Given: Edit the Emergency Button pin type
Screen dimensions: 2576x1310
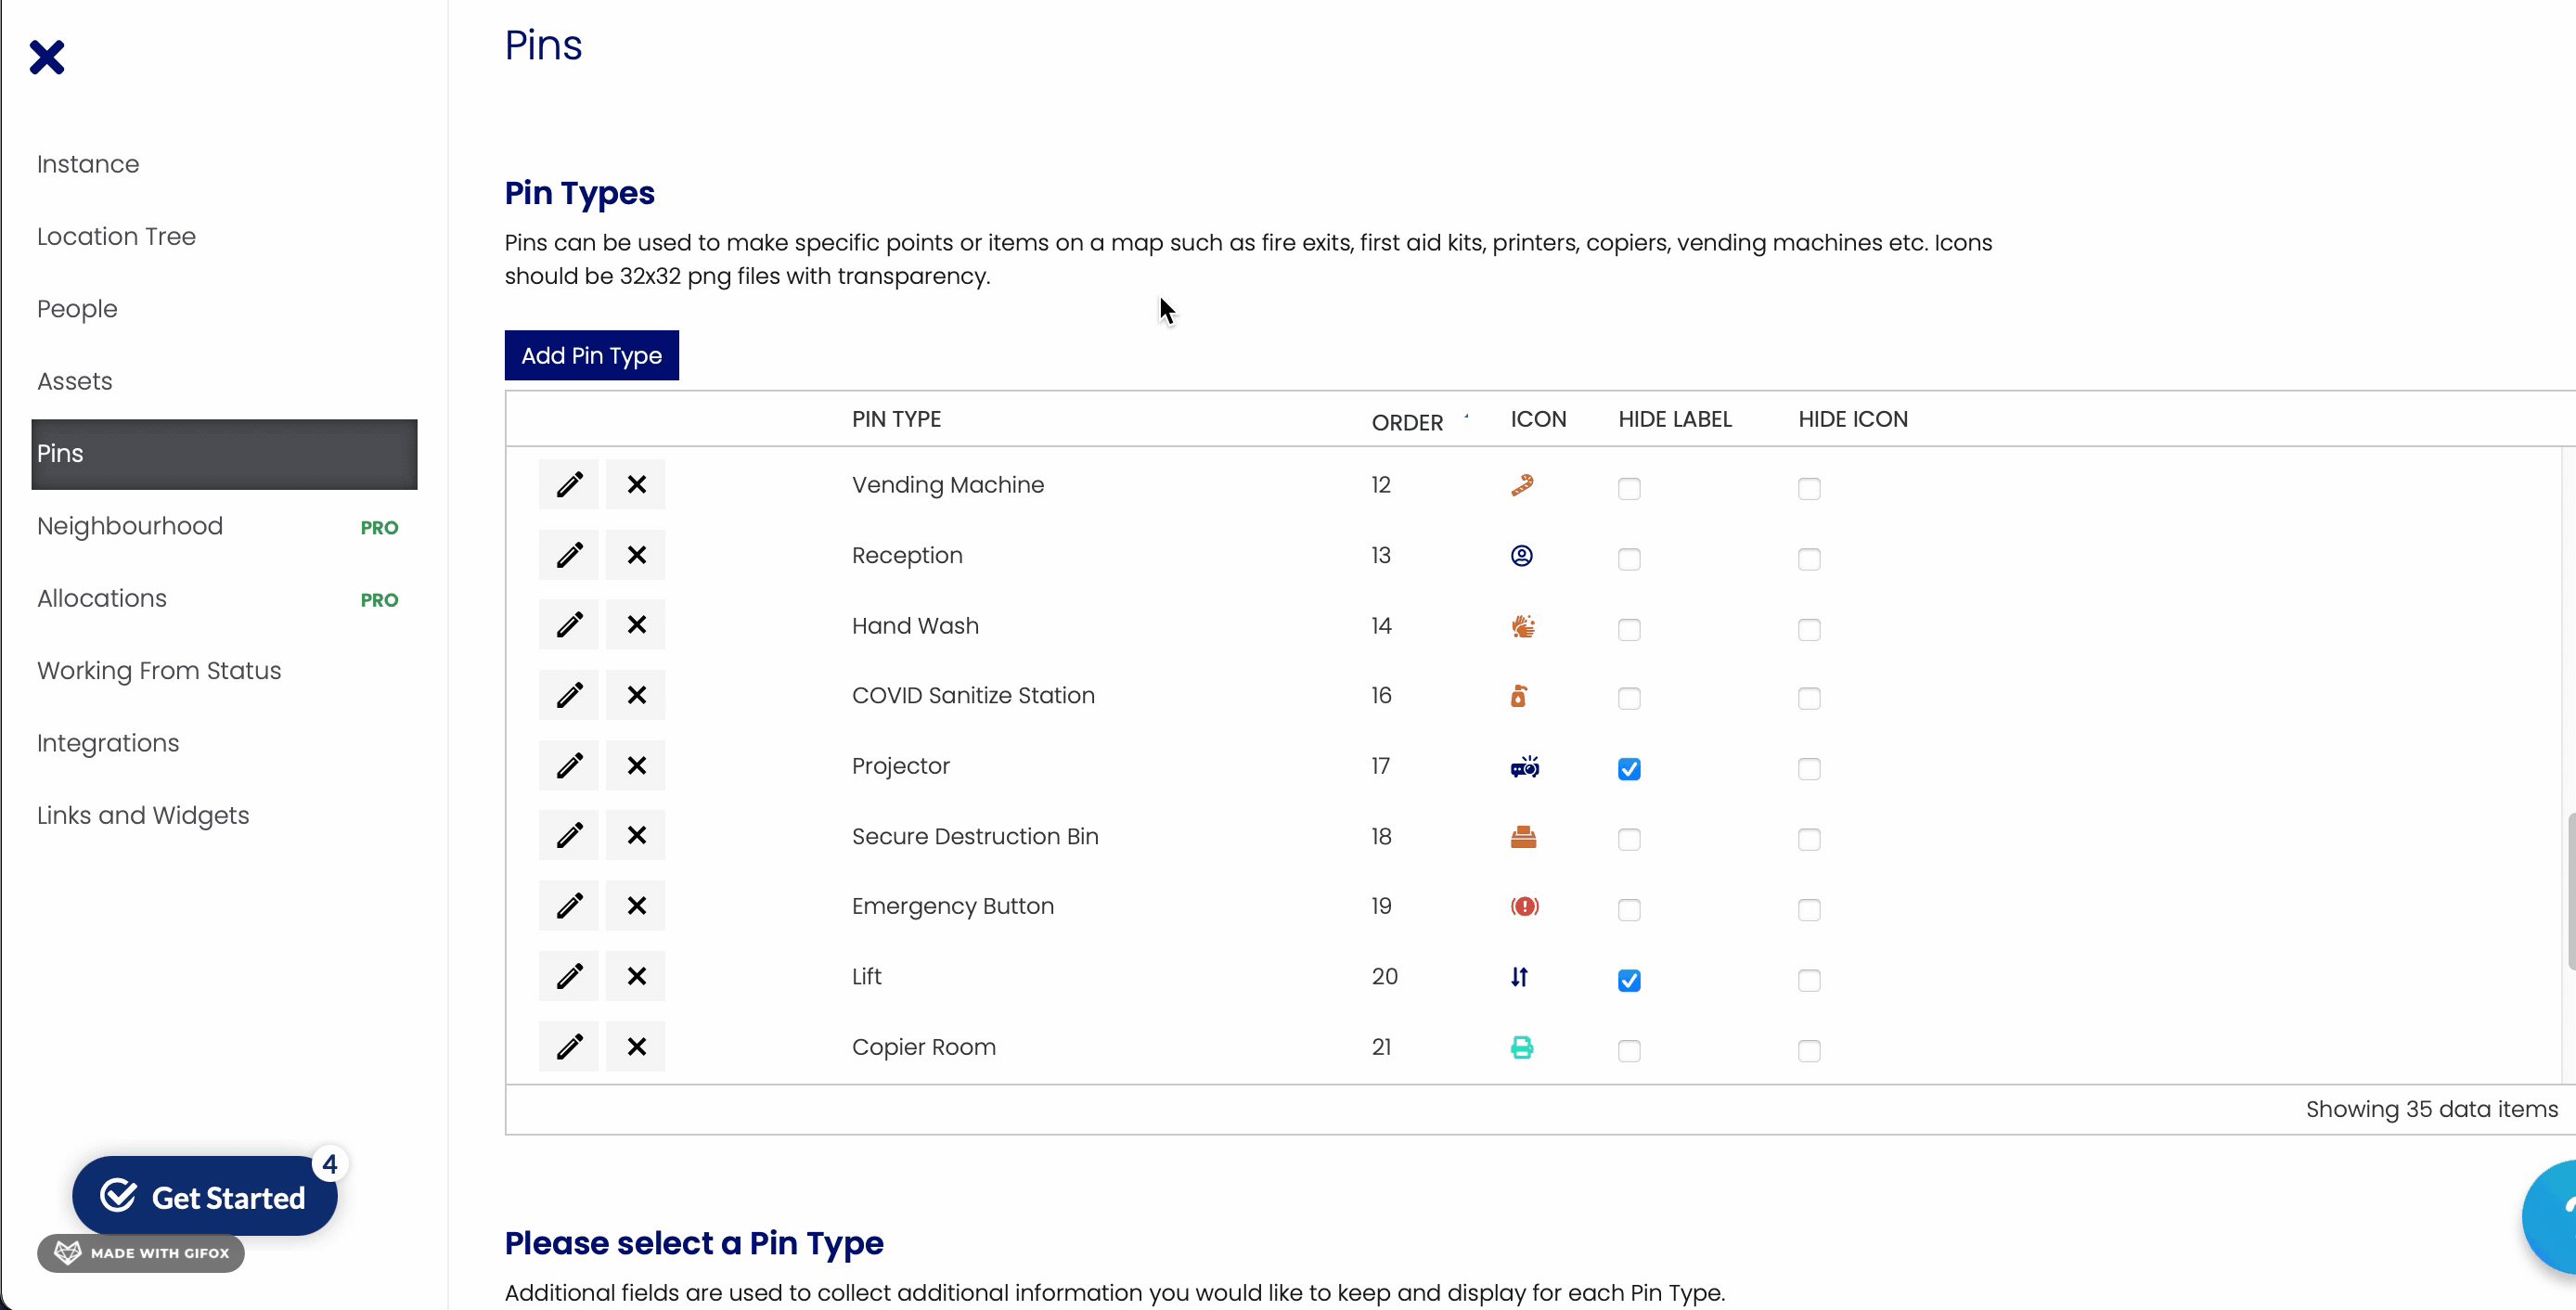Looking at the screenshot, I should (x=569, y=906).
